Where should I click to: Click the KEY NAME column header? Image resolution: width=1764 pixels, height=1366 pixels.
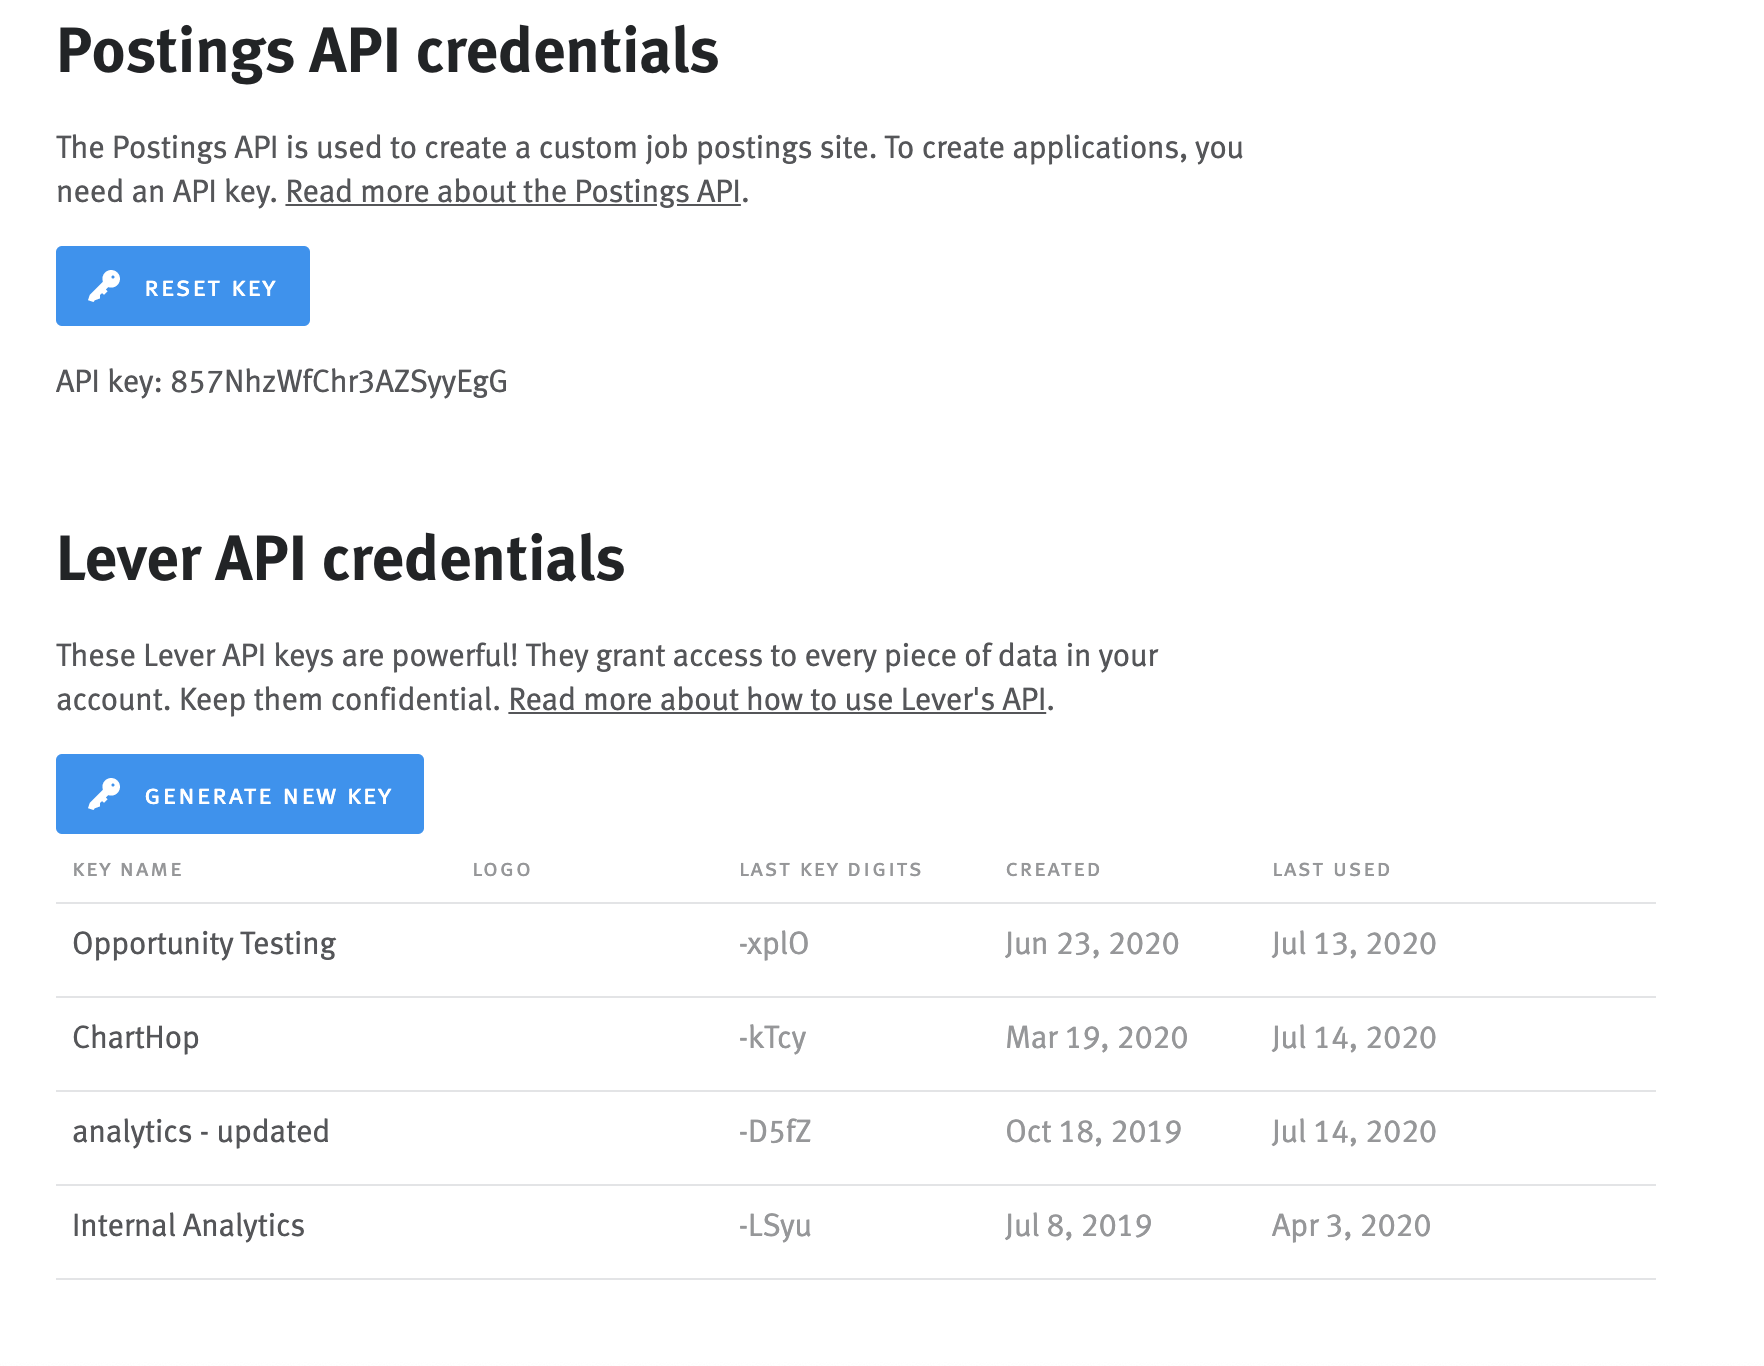128,869
